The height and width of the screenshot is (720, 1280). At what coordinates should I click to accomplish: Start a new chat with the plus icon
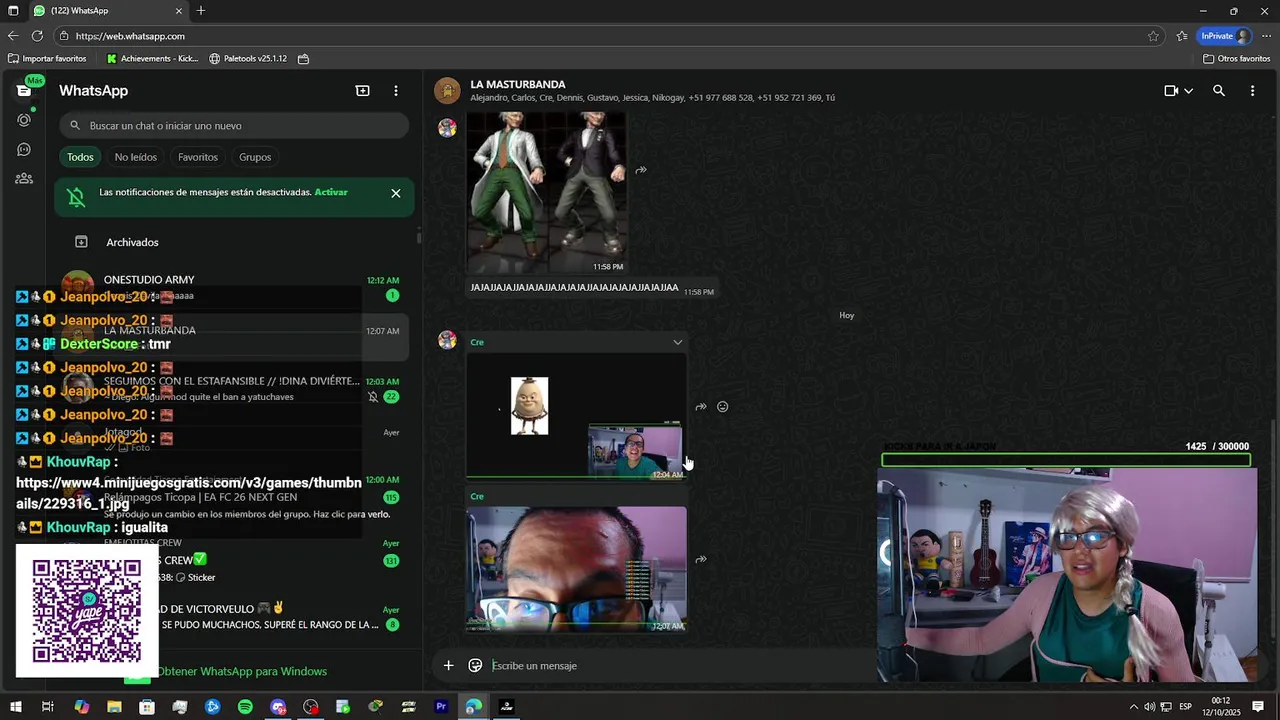point(363,91)
